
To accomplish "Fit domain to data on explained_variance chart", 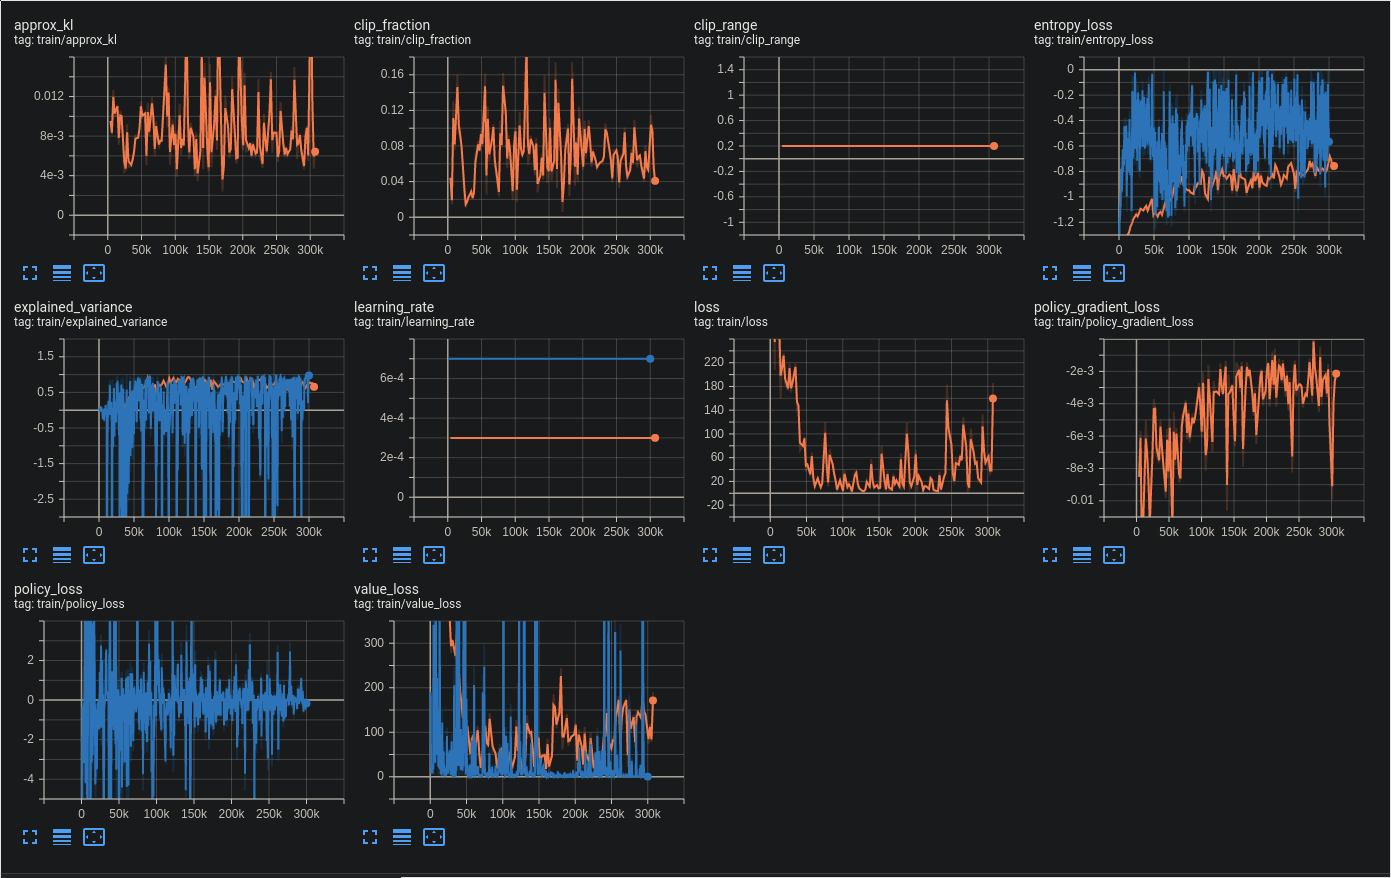I will coord(94,555).
